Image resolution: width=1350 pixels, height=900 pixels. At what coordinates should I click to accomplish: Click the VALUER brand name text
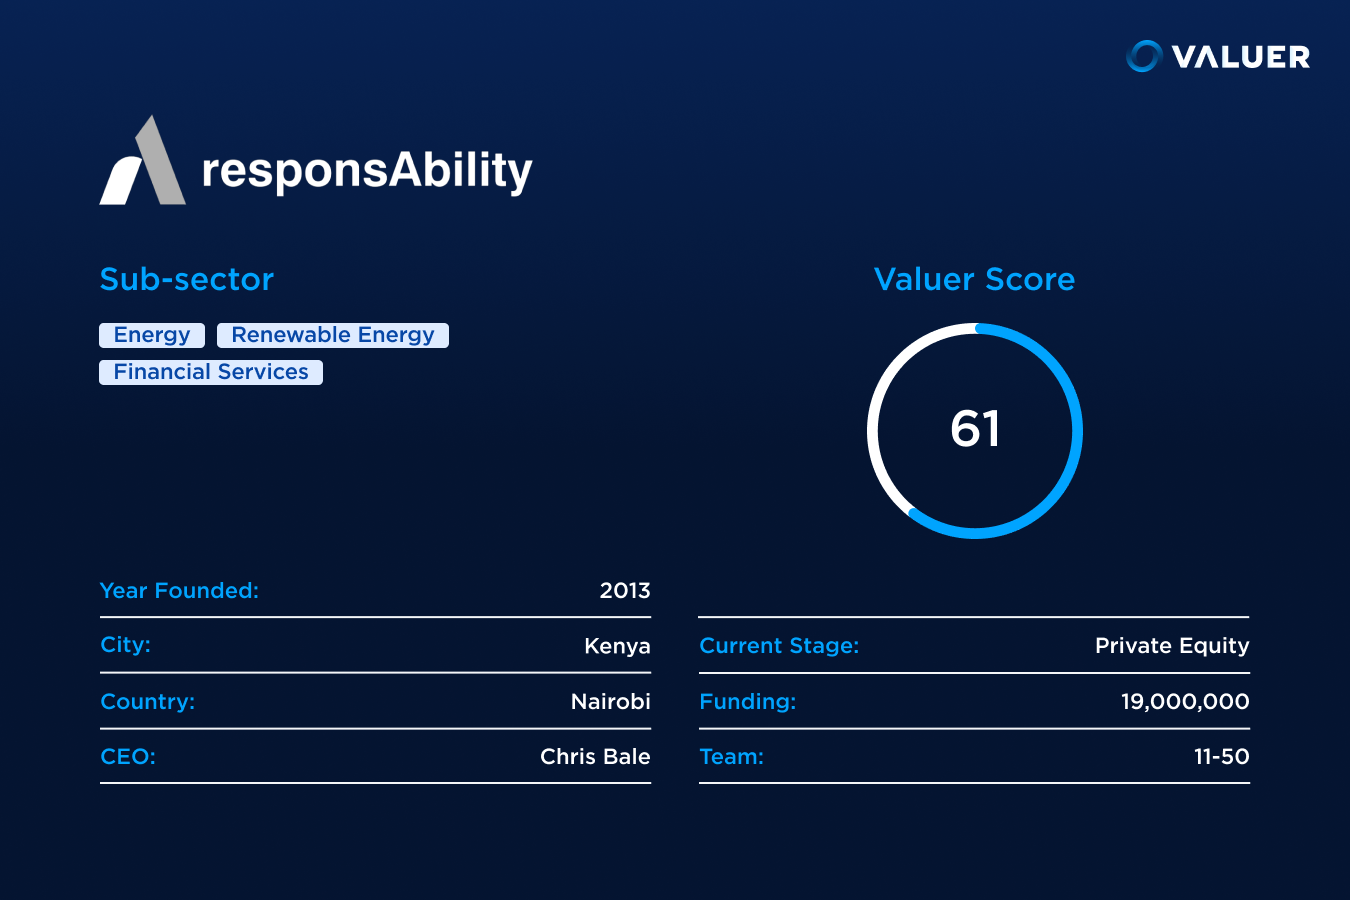click(x=1241, y=57)
